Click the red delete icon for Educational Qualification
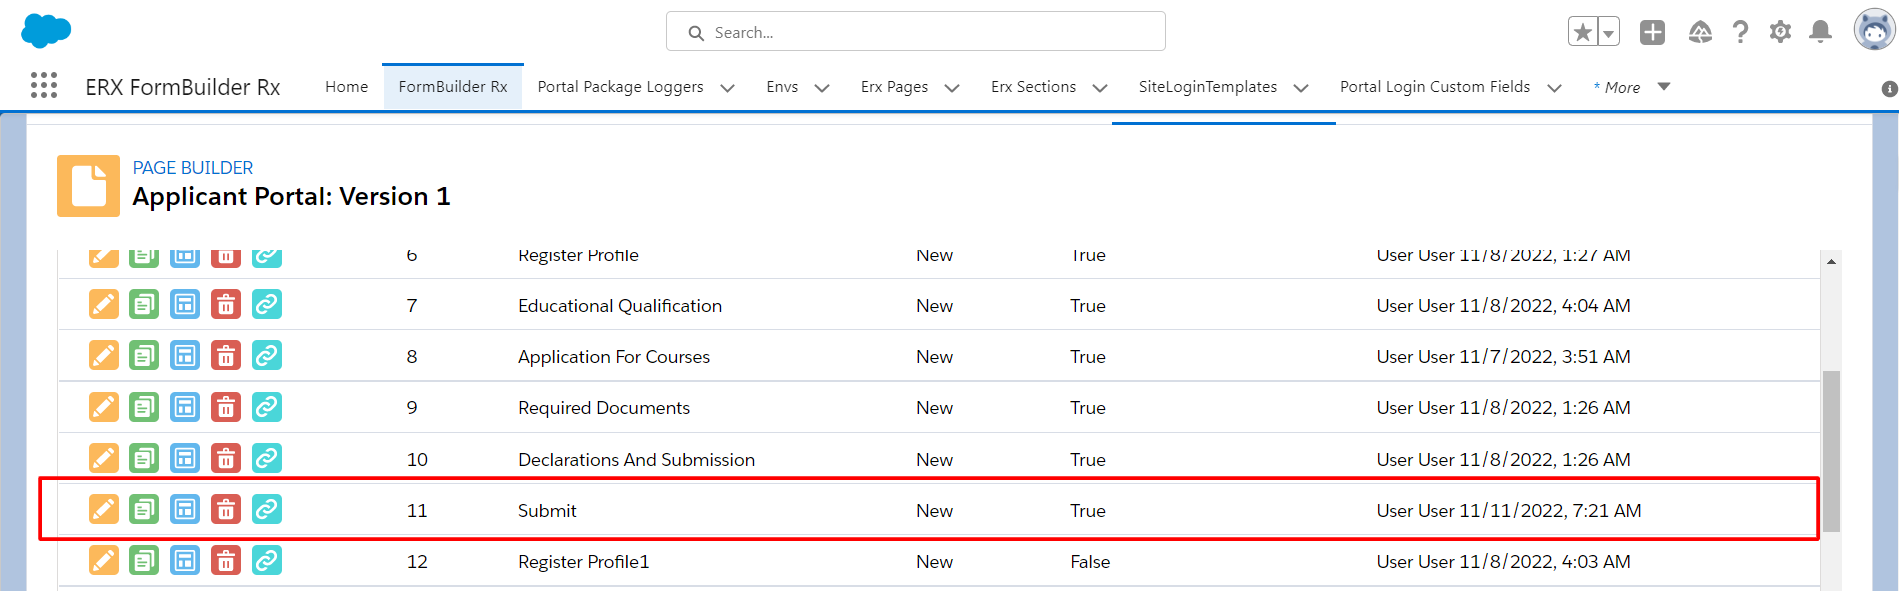Screen dimensions: 1899x591 pos(226,305)
